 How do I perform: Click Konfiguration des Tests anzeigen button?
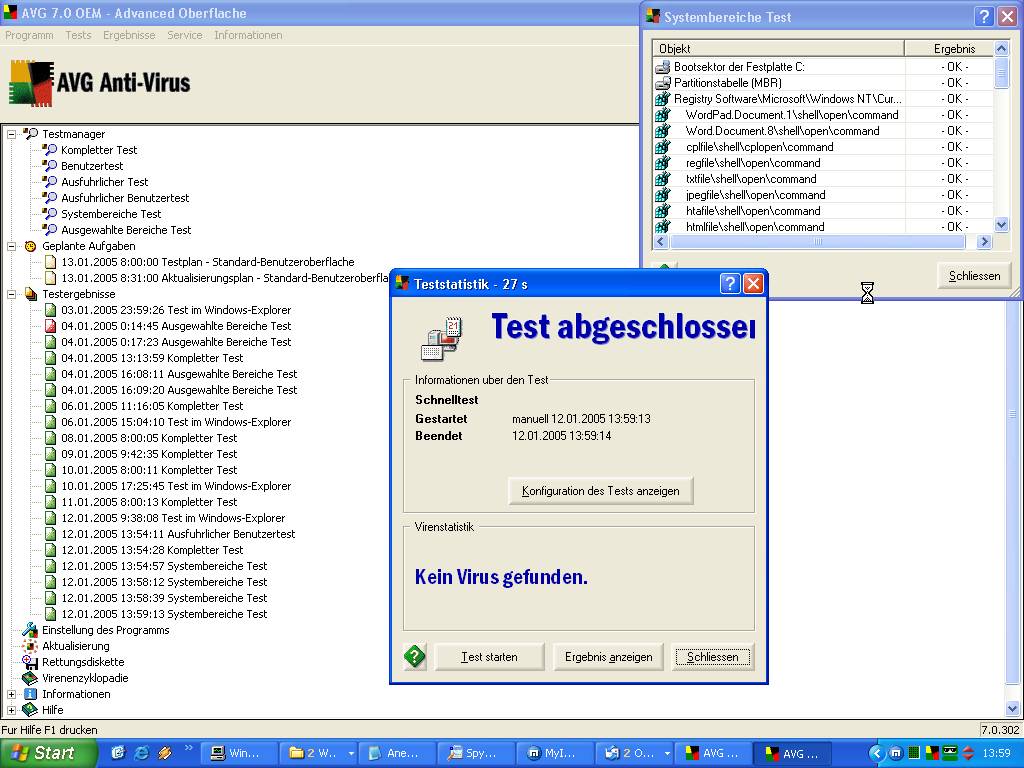click(x=601, y=490)
